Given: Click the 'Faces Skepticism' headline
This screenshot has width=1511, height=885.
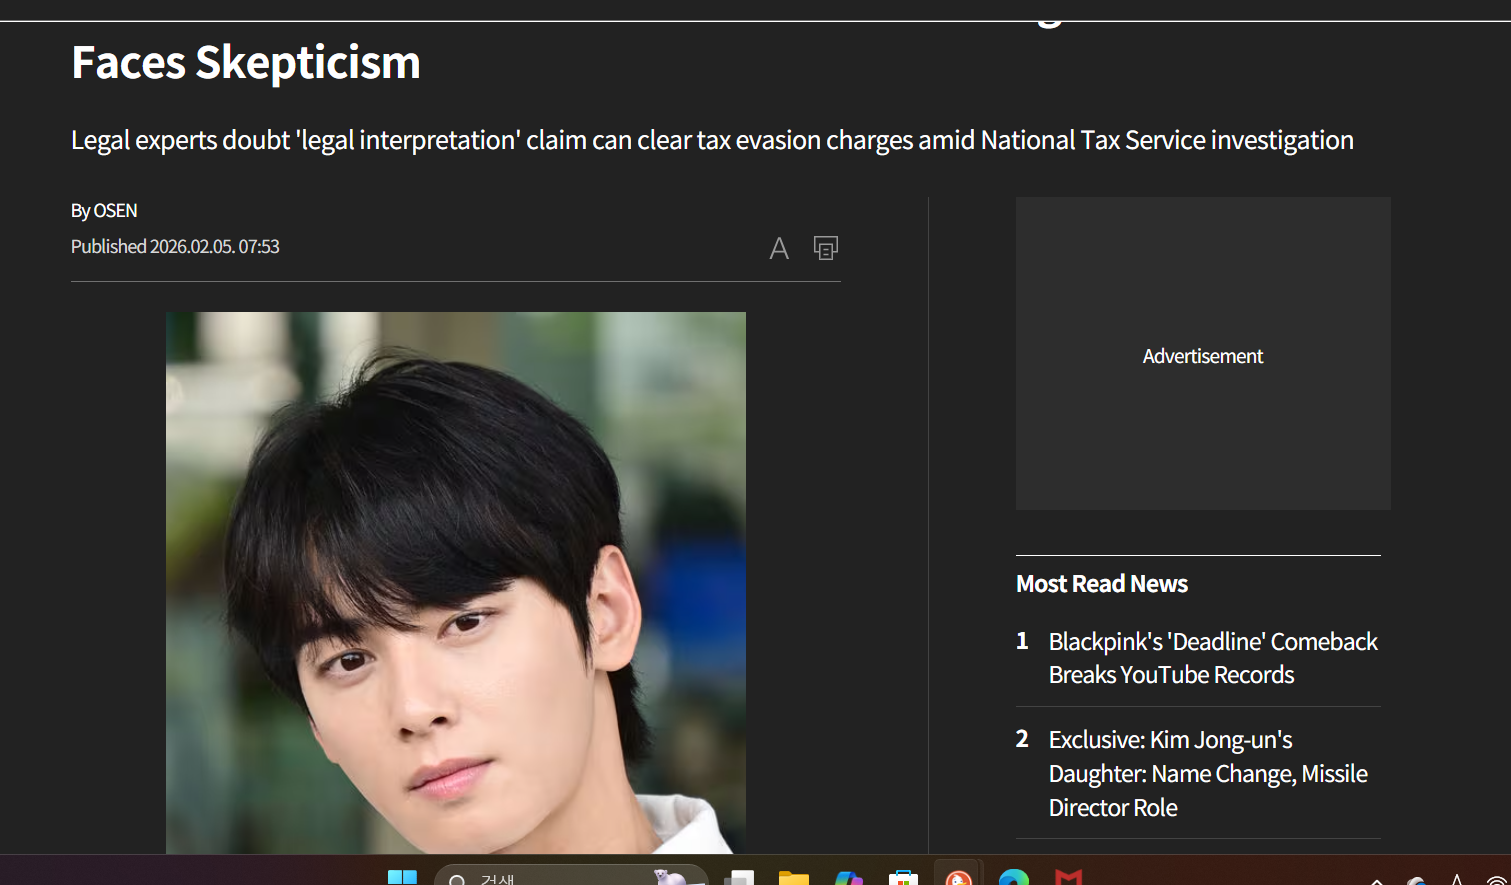Looking at the screenshot, I should 246,62.
